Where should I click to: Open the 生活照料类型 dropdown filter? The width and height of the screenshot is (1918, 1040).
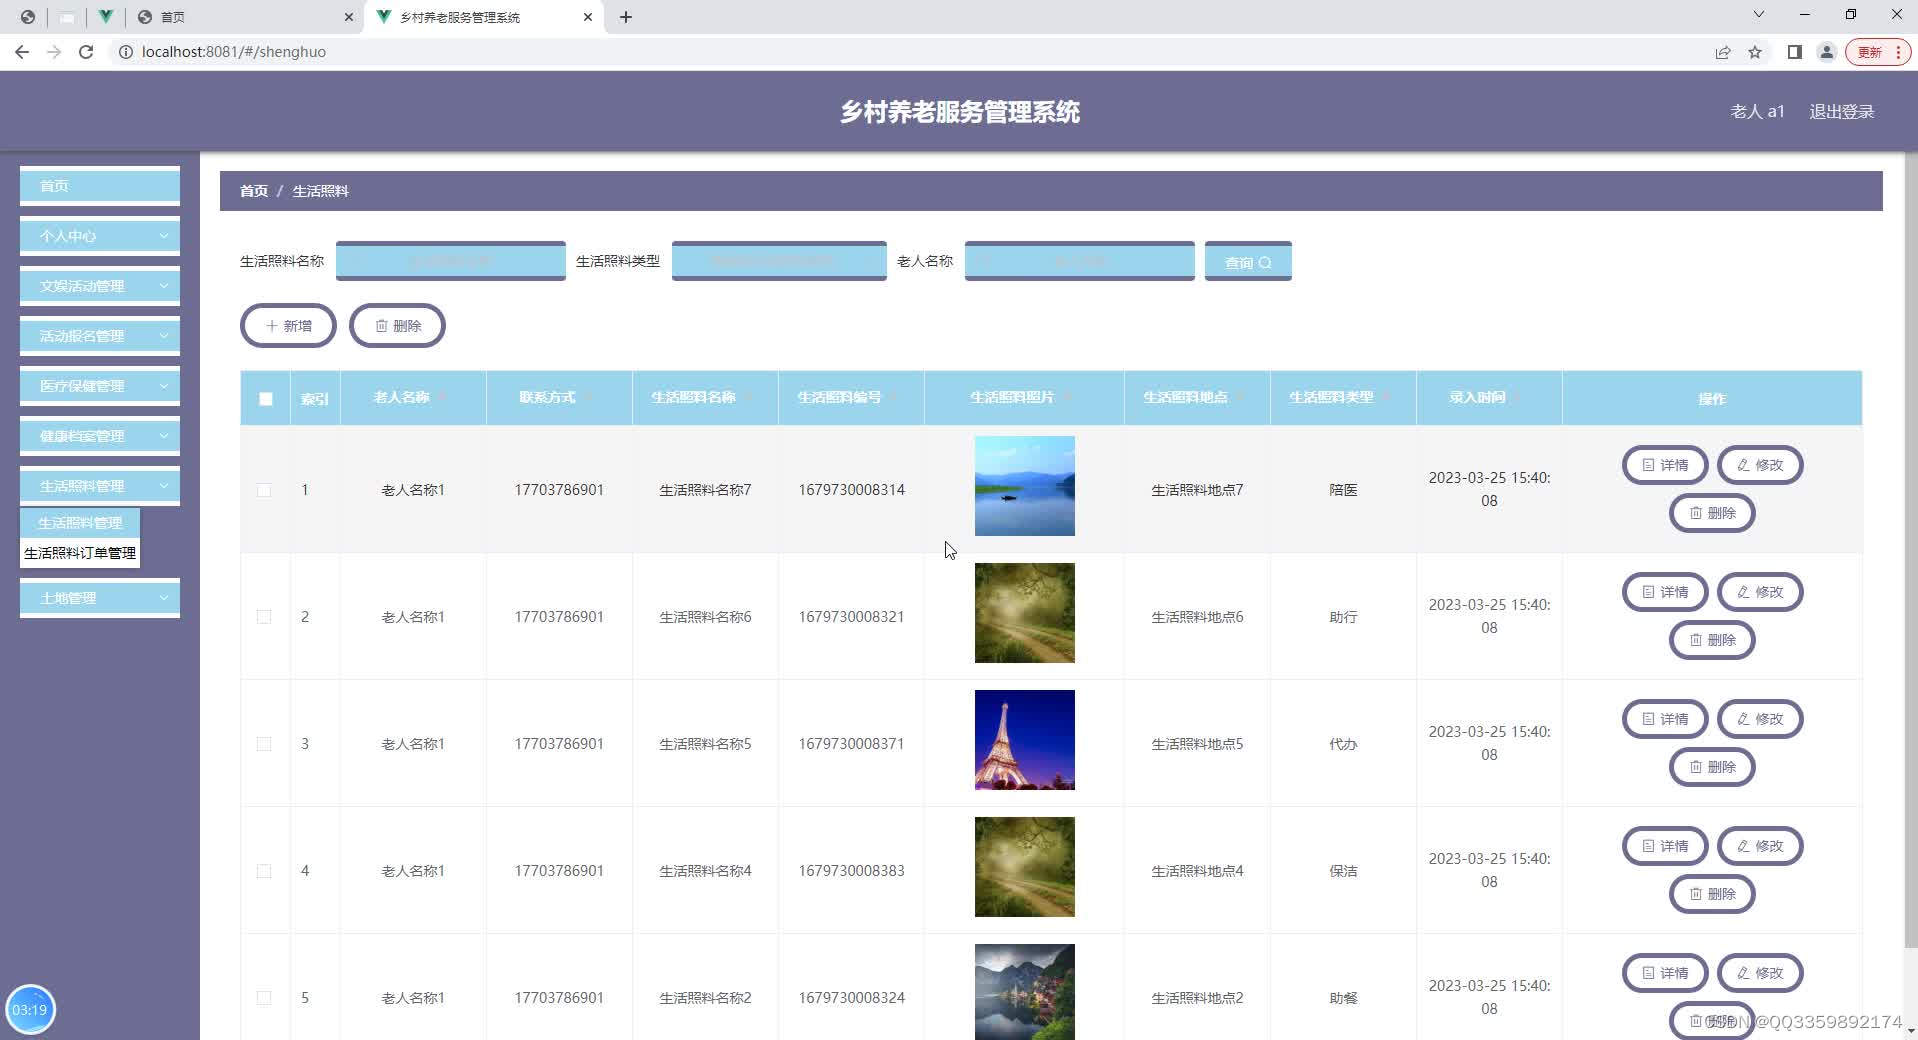[x=779, y=261]
